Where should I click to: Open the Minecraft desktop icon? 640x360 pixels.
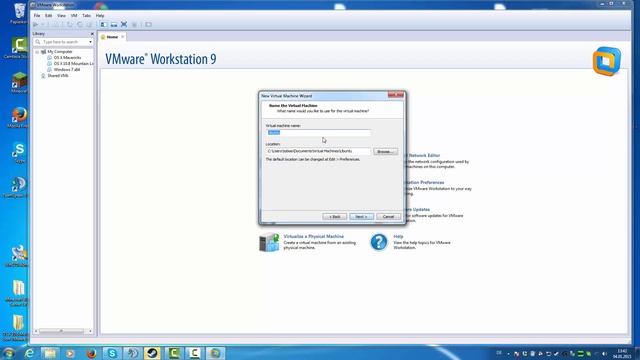coord(19,83)
